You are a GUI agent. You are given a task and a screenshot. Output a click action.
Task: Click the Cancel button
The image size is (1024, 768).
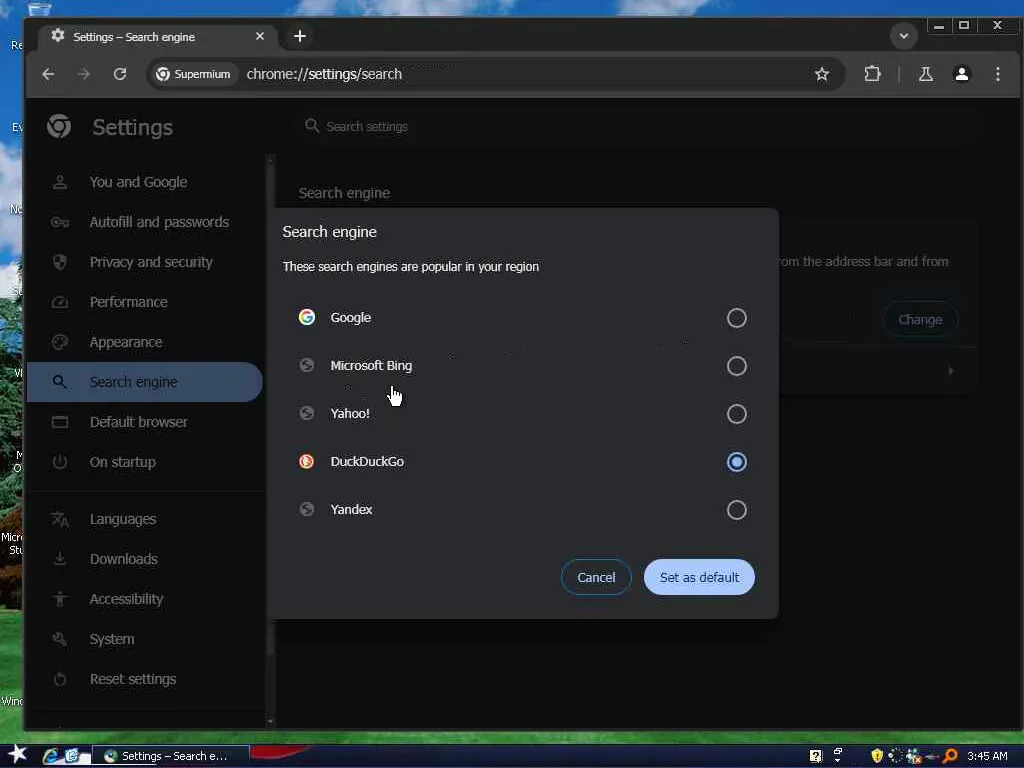596,577
